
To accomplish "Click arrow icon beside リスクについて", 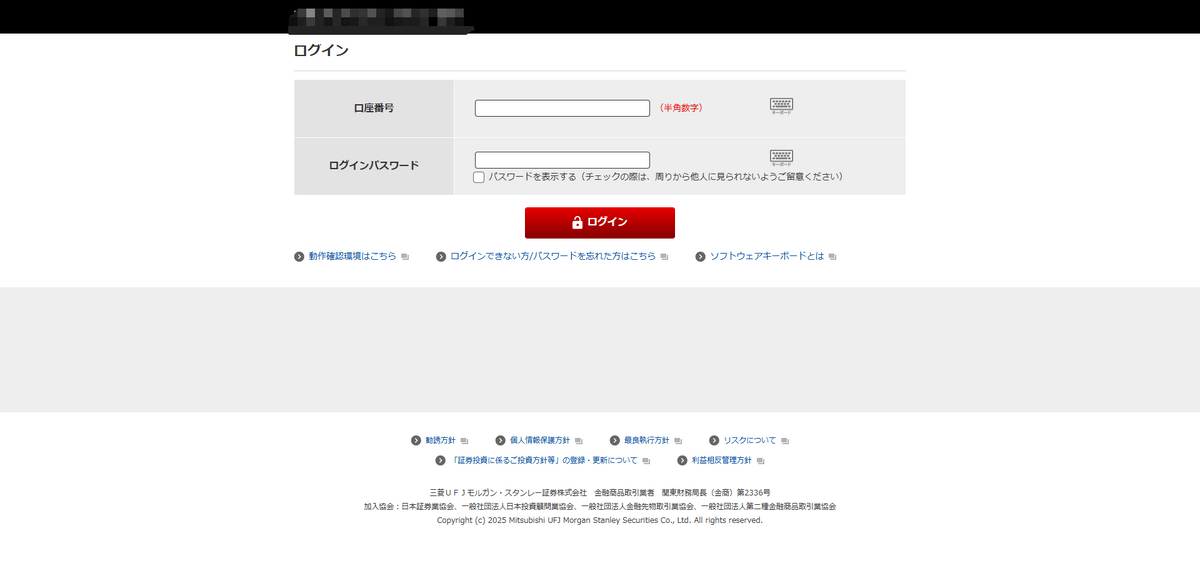I will 714,440.
